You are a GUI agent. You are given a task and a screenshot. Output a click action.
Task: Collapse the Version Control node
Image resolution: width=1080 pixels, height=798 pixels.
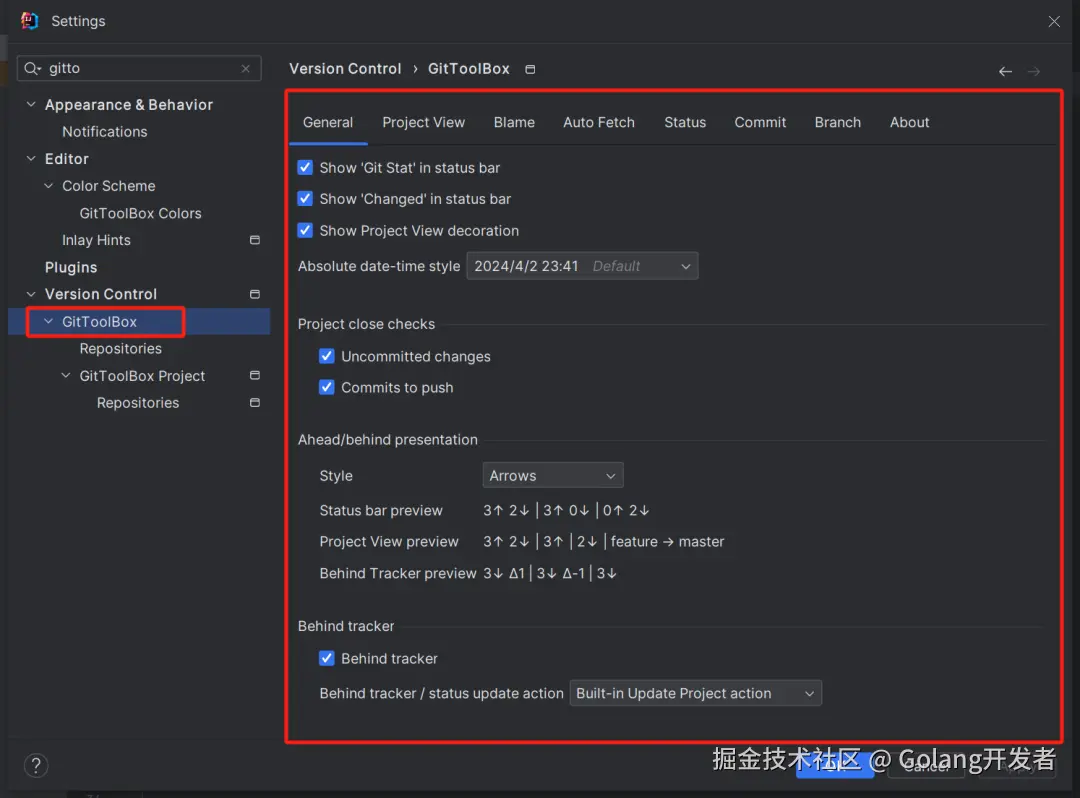(x=31, y=294)
